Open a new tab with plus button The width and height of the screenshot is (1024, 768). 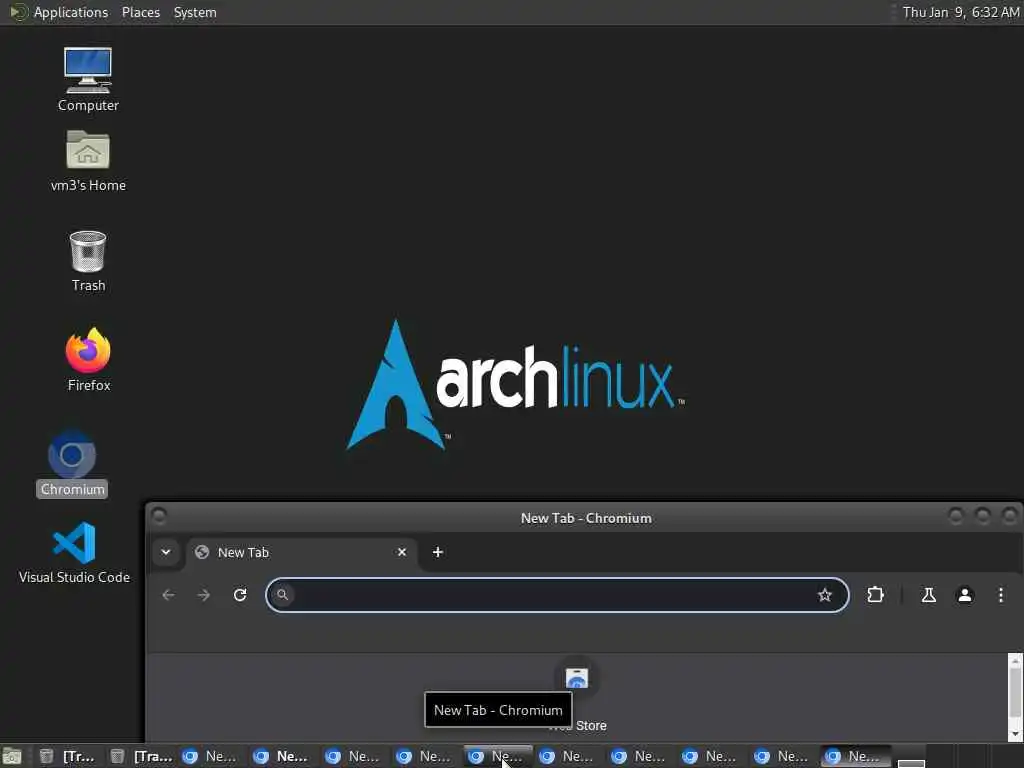[438, 552]
